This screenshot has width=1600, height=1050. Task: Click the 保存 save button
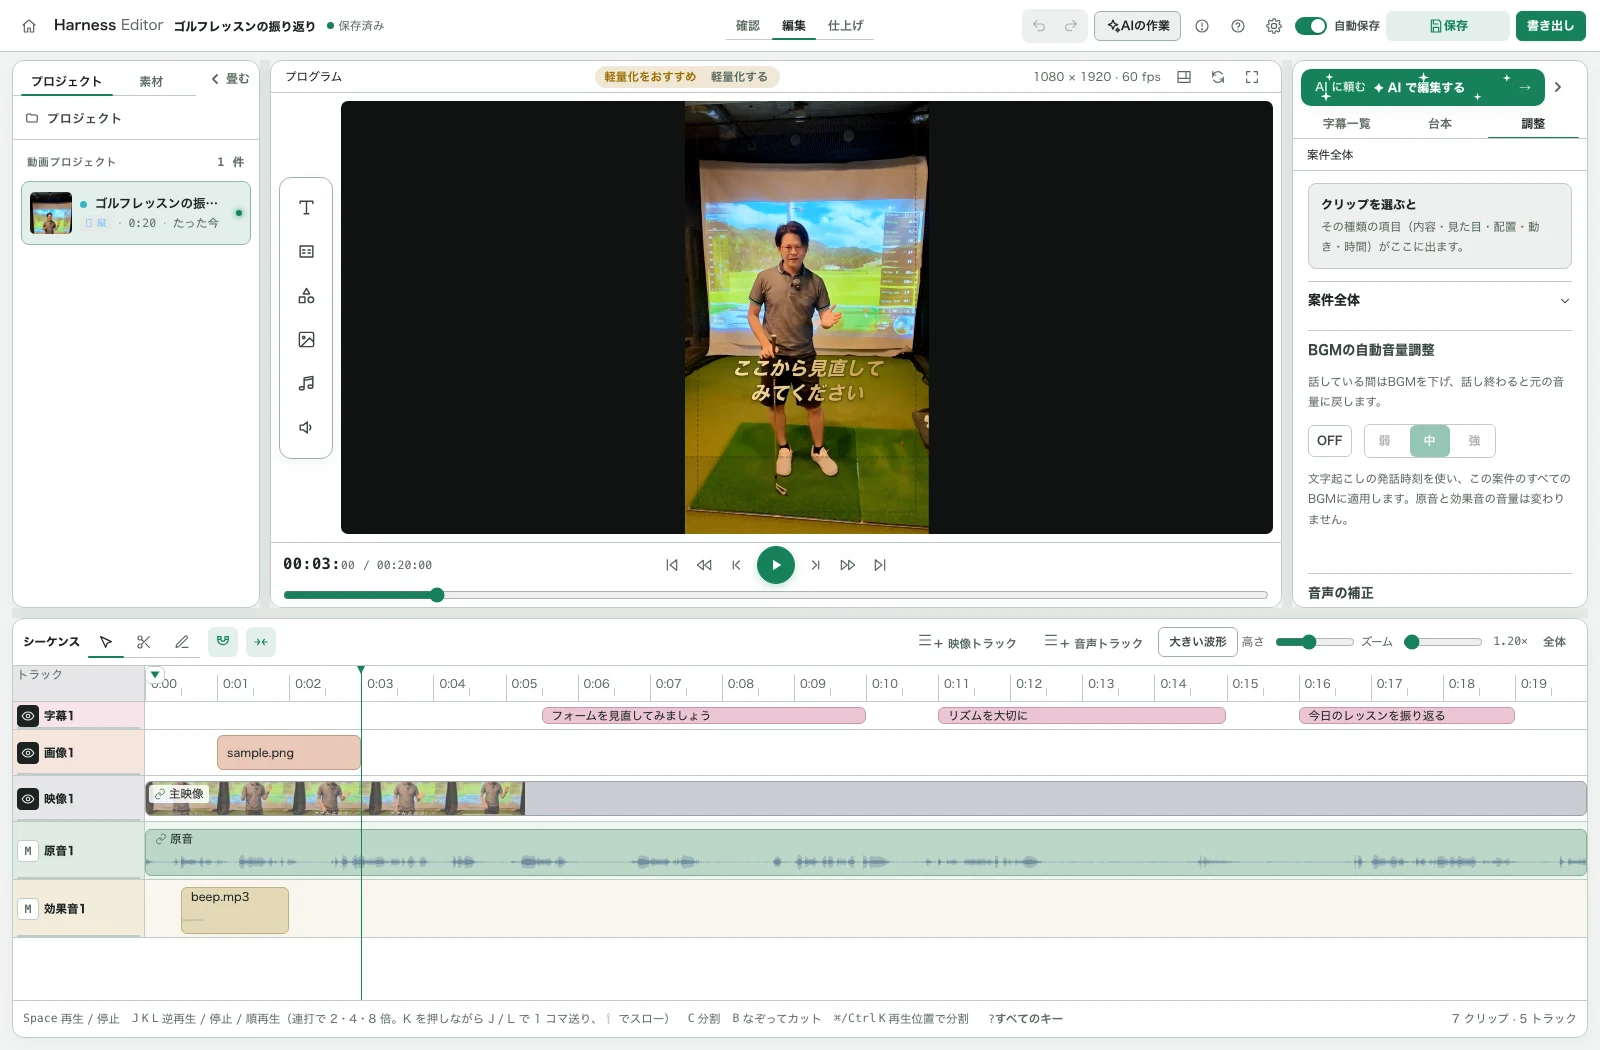(1448, 26)
